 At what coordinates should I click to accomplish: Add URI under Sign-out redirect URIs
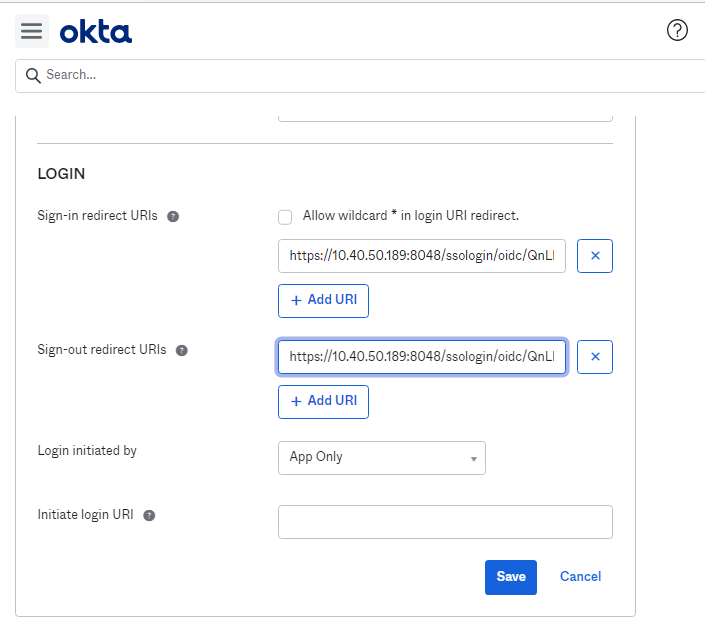click(323, 402)
